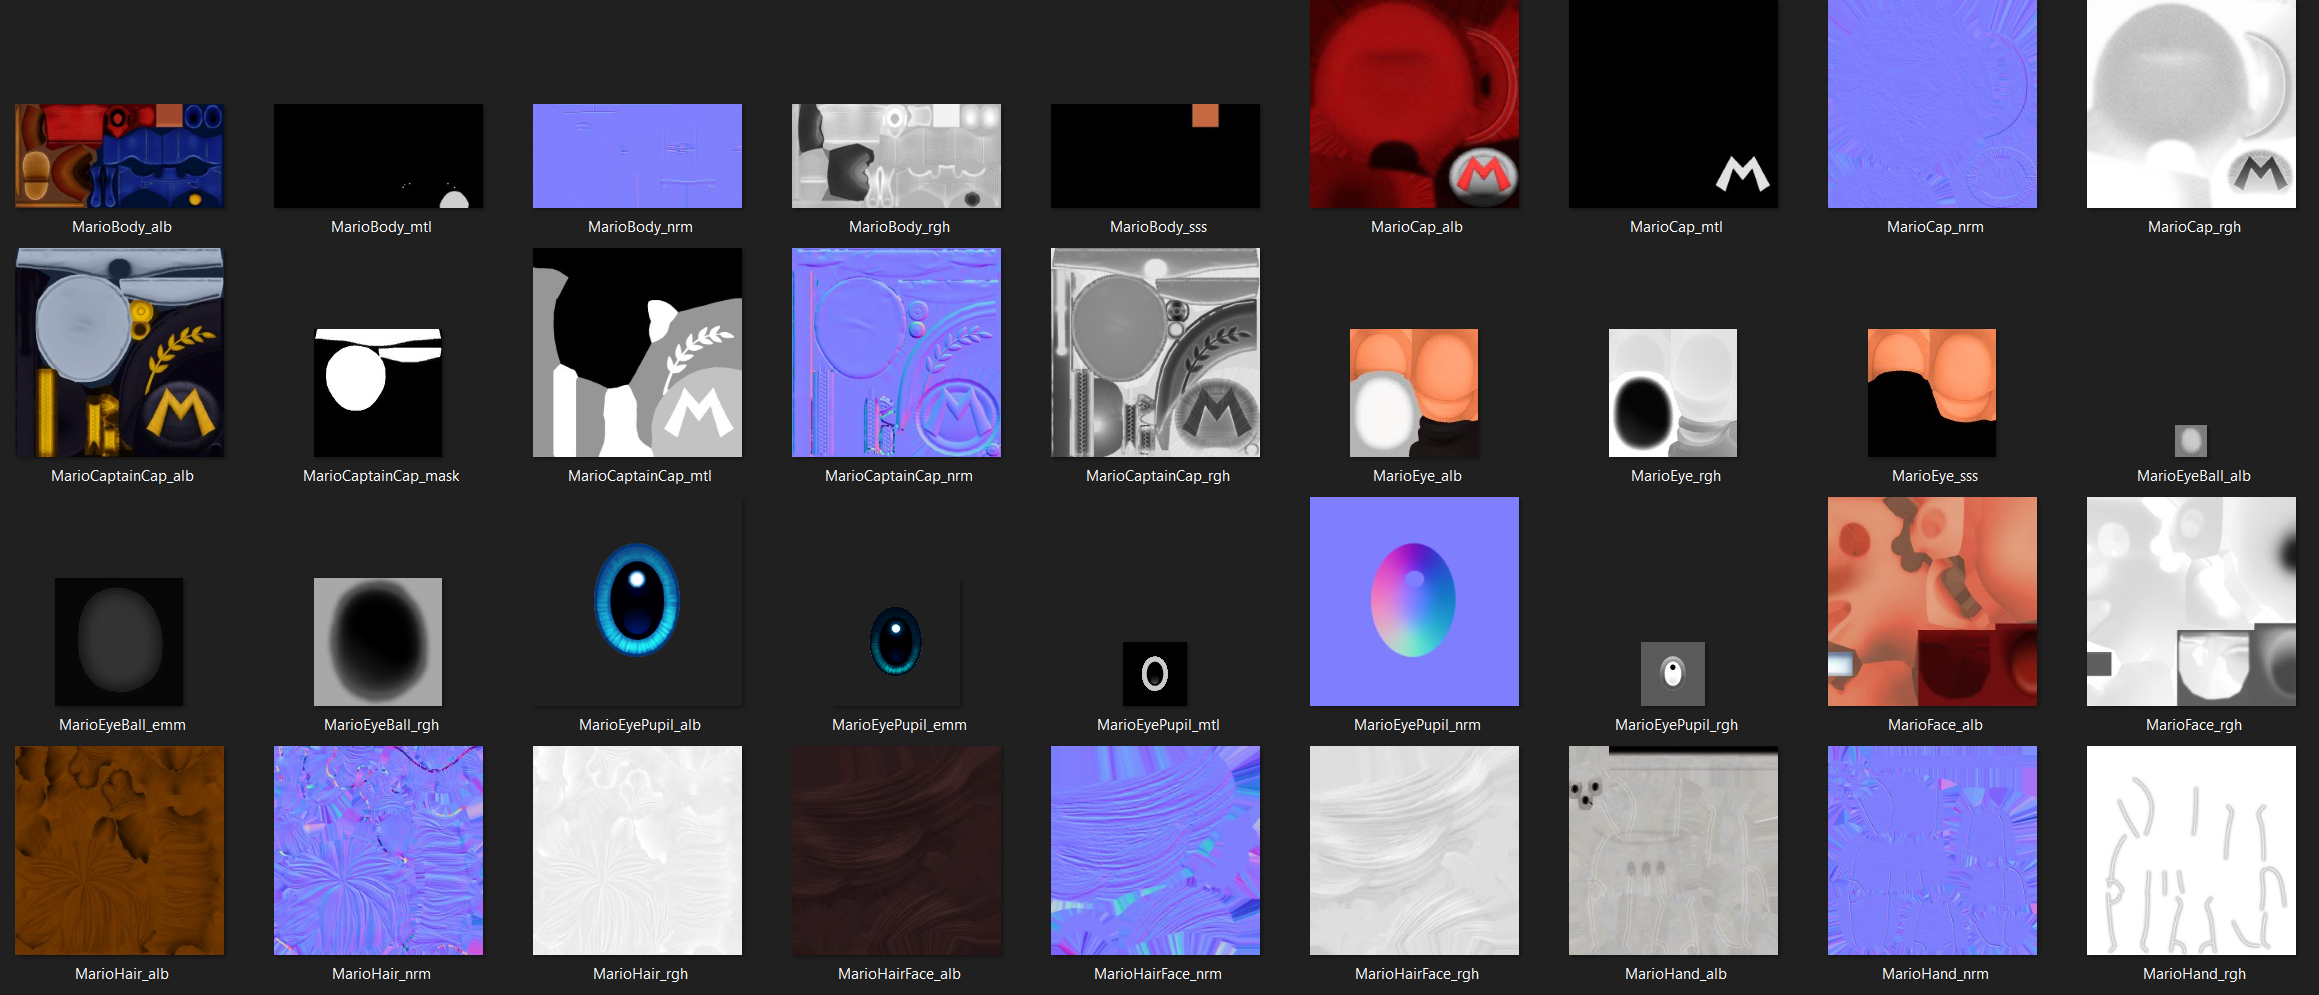Click the file name MarioHand_rgh

pyautogui.click(x=2194, y=974)
